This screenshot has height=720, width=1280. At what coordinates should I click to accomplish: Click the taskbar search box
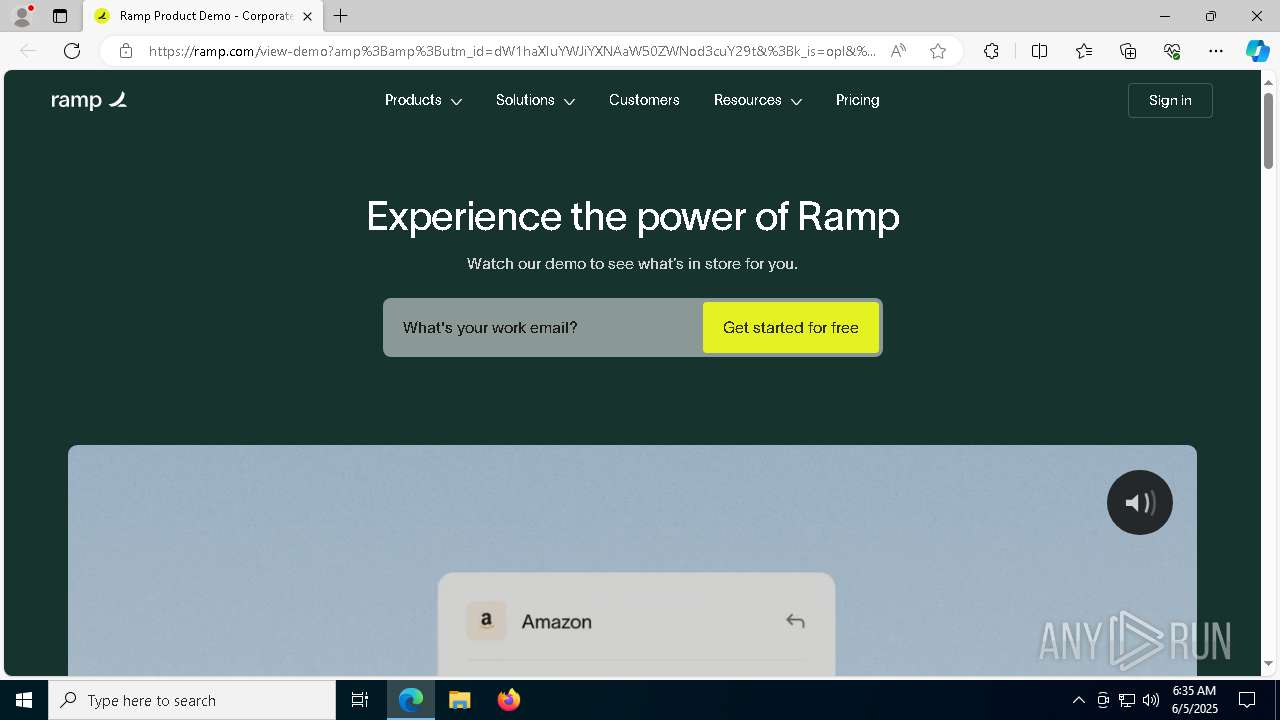point(192,700)
